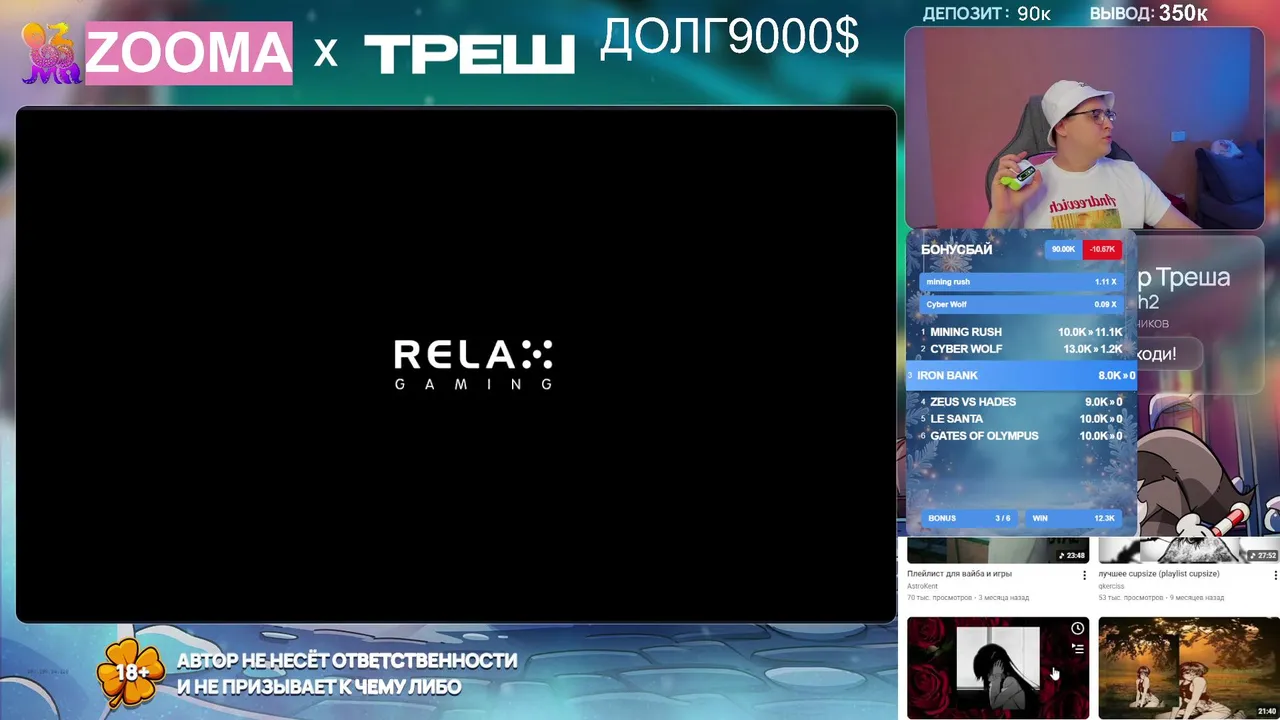Click the 70 тыс. просмотров view count
This screenshot has width=1280, height=720.
coord(940,597)
